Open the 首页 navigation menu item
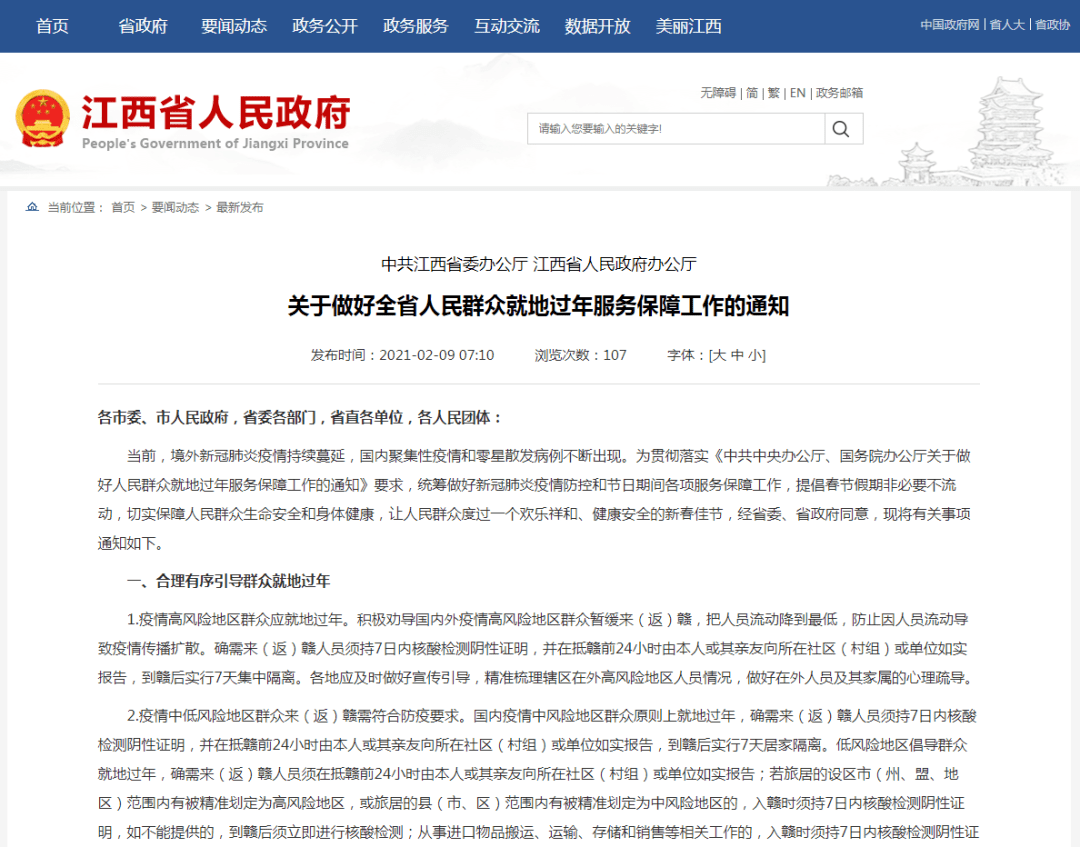1080x847 pixels. [52, 26]
